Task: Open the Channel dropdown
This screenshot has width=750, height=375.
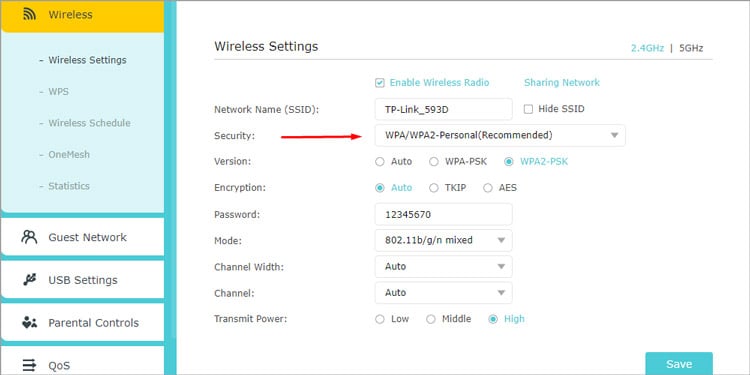Action: [443, 293]
